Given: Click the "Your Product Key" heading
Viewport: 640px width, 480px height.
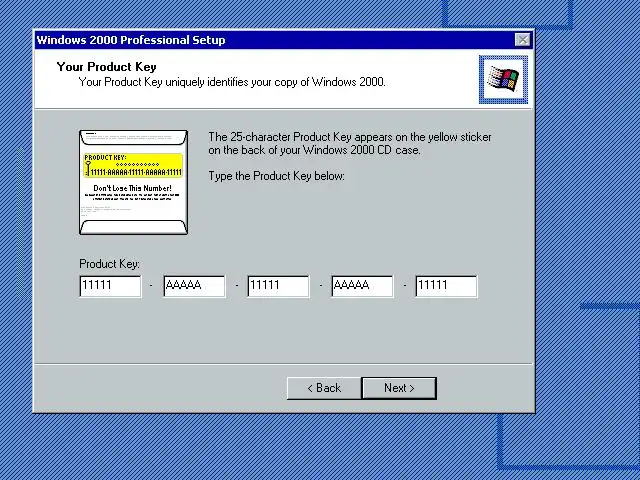Looking at the screenshot, I should 107,67.
